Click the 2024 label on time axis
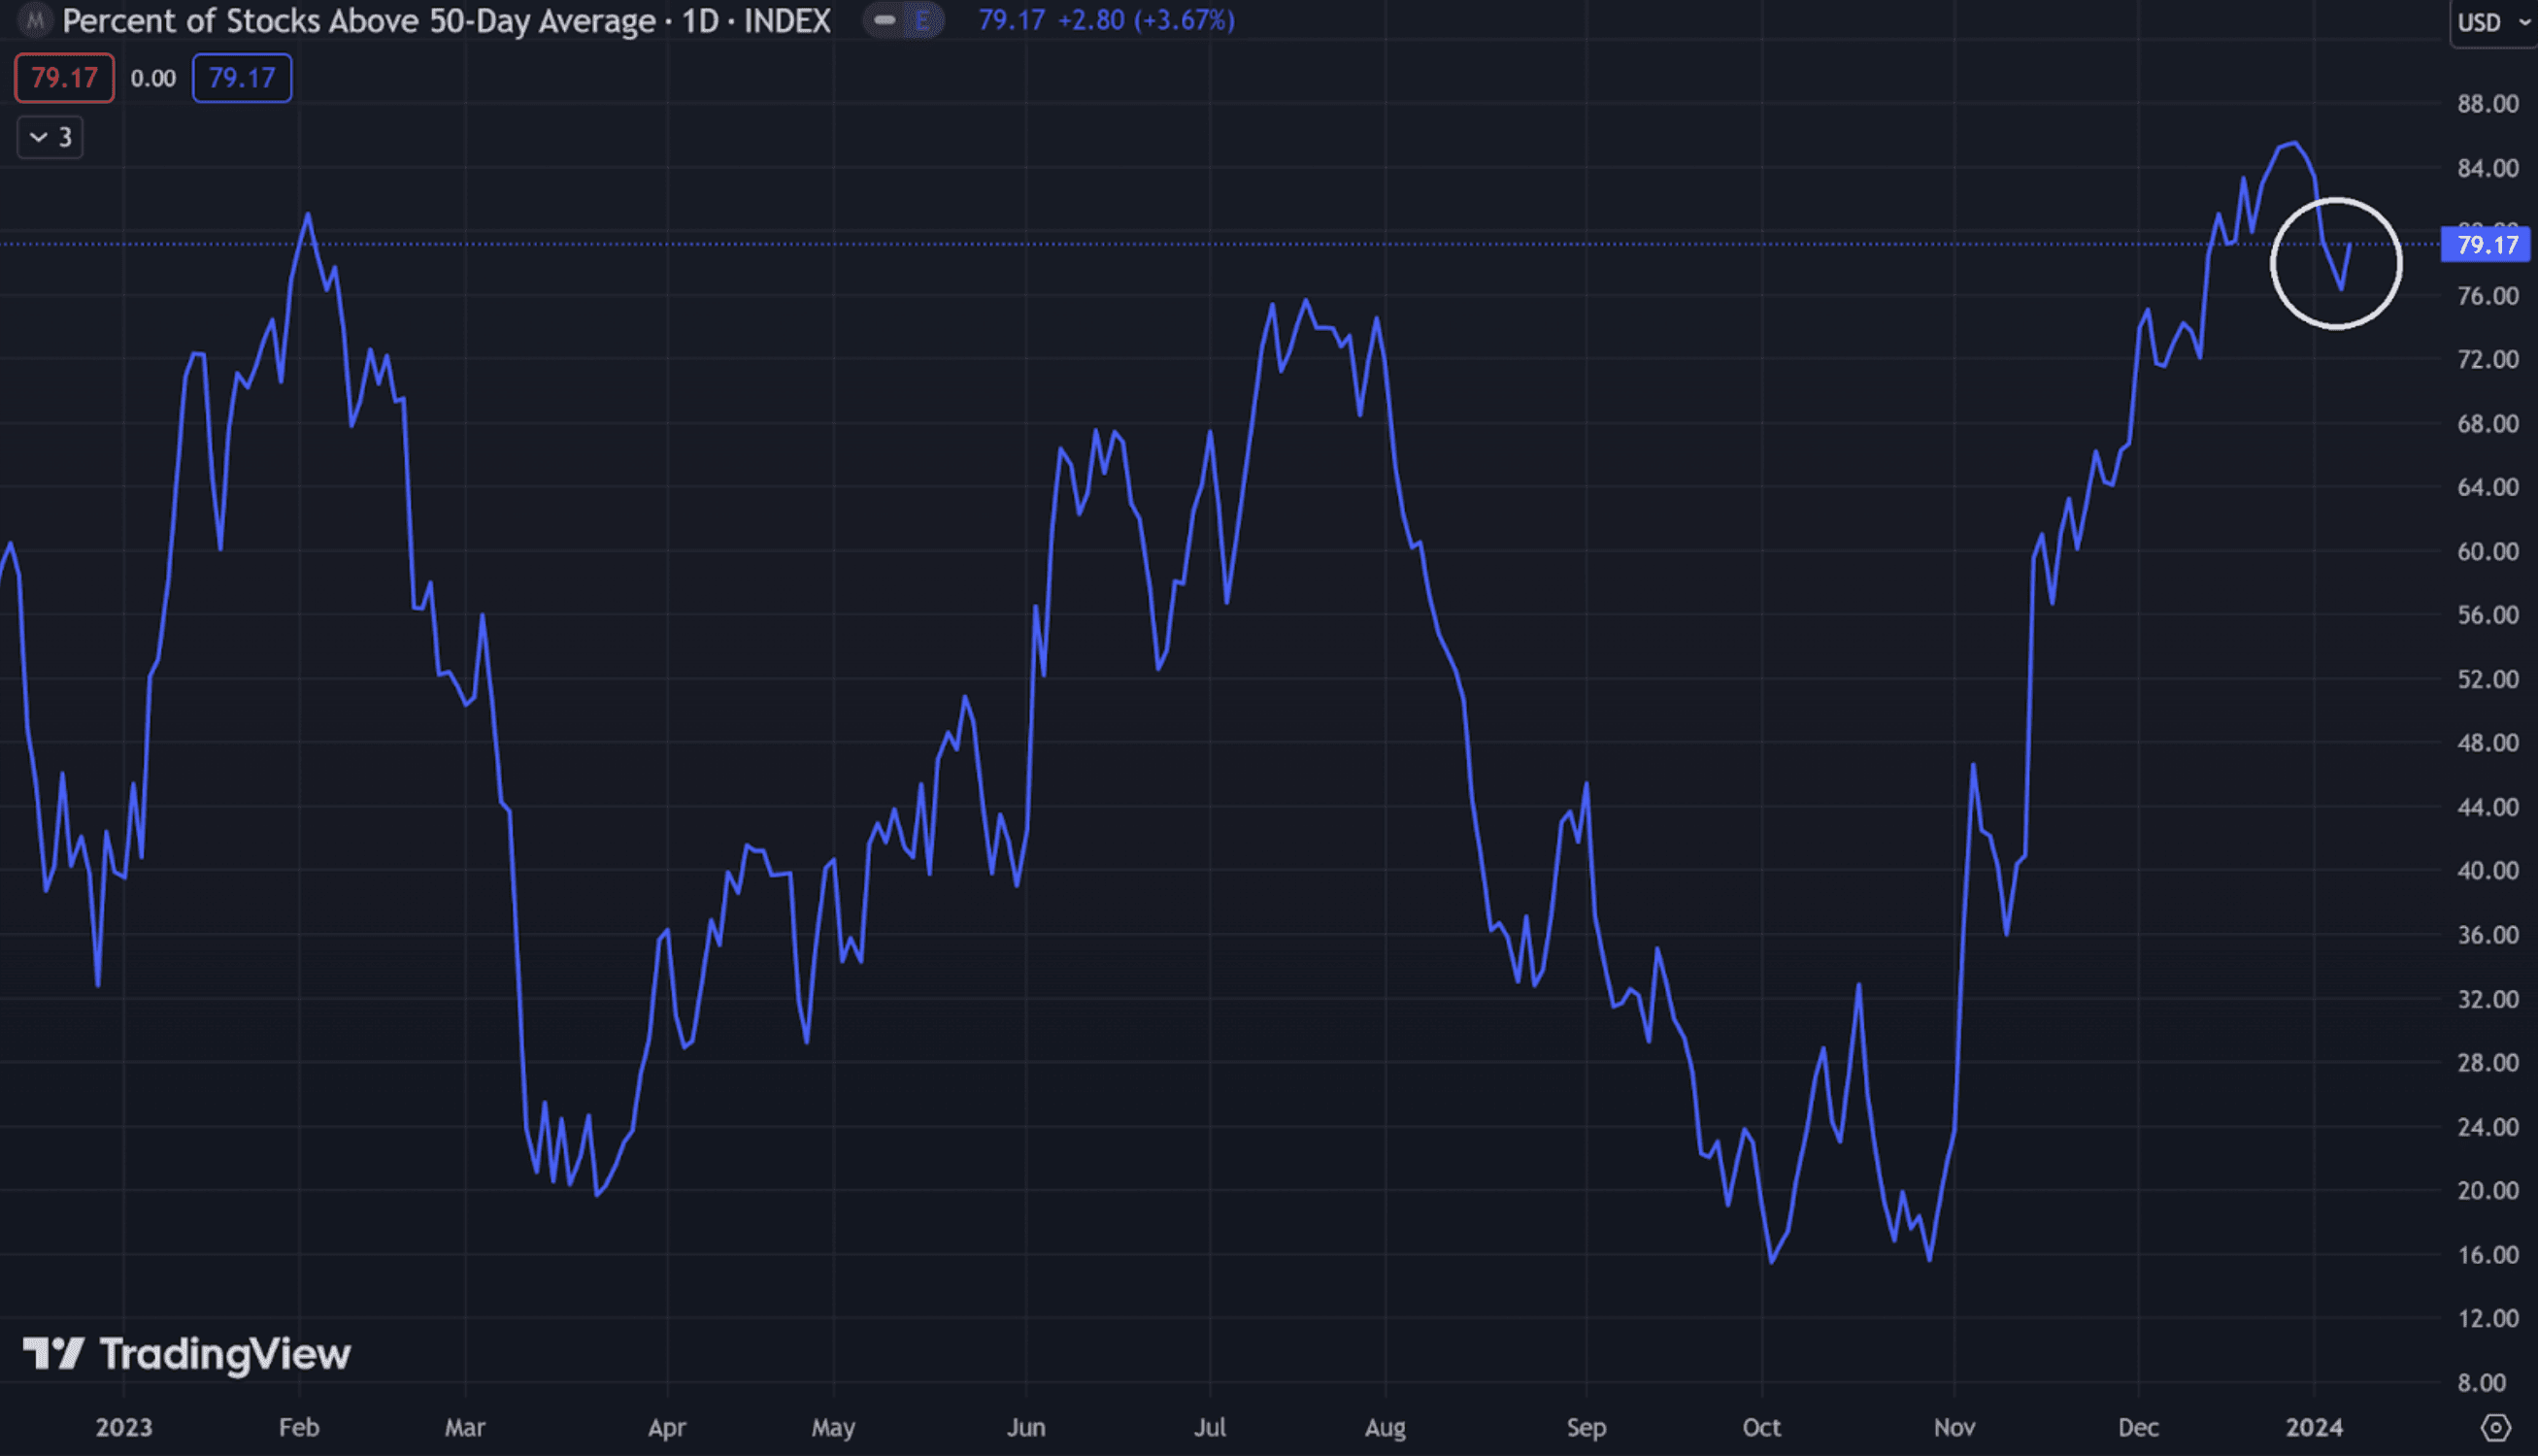Image resolution: width=2538 pixels, height=1456 pixels. [2314, 1427]
